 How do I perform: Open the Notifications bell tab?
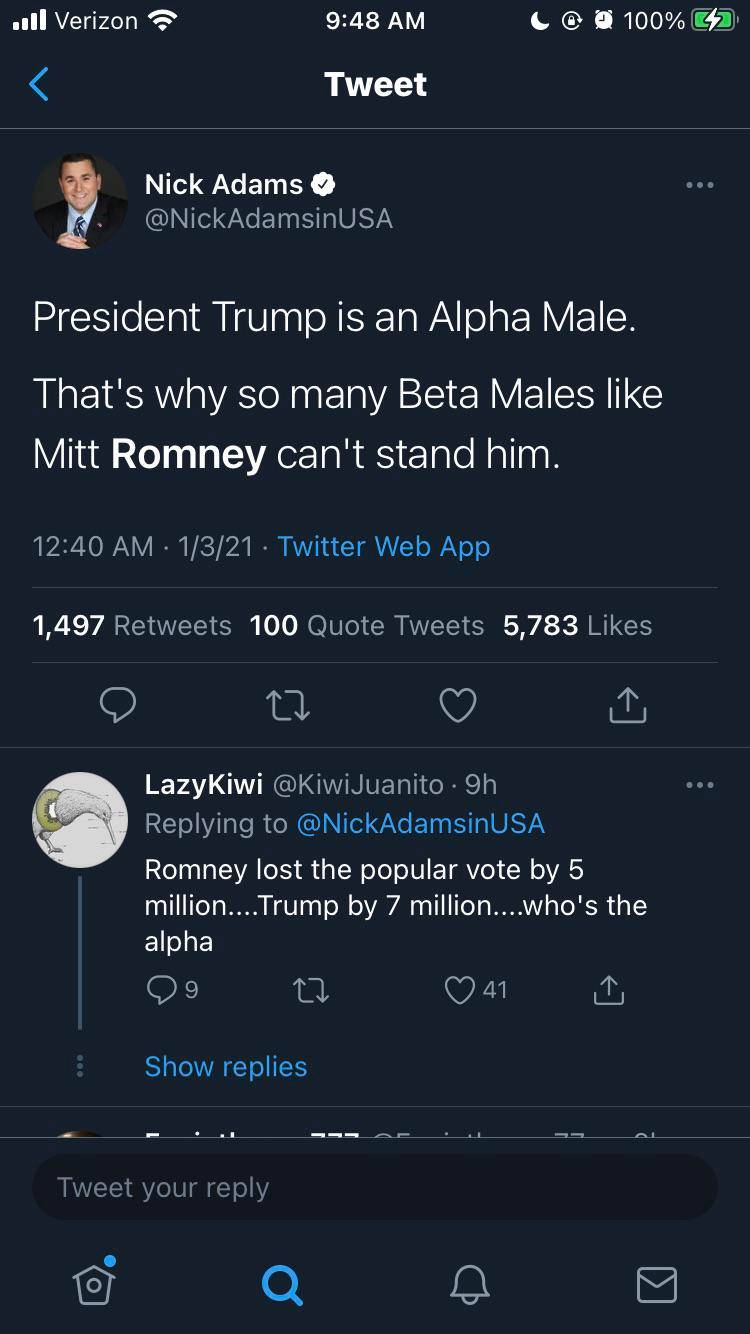point(470,1284)
